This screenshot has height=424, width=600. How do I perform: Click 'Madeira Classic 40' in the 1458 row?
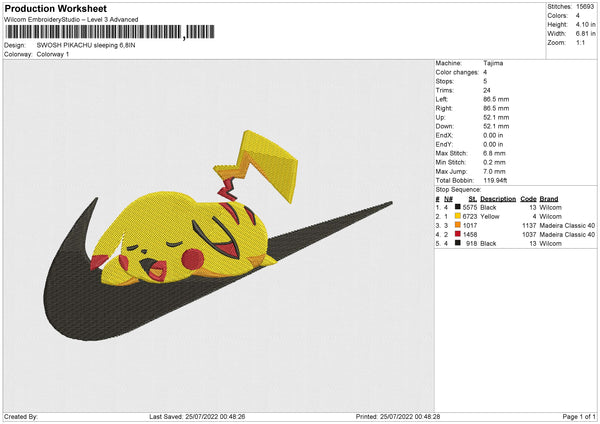coord(567,235)
